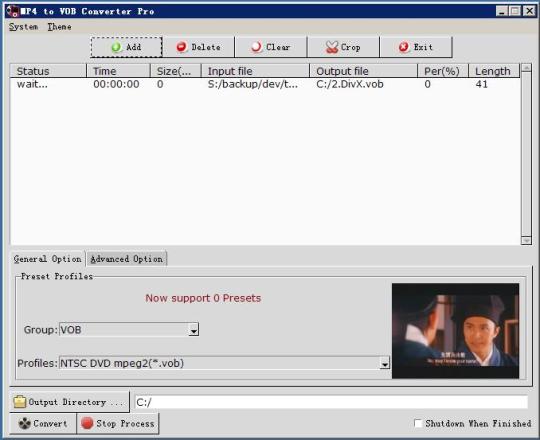The image size is (540, 440).
Task: Sort by the Status column header
Action: pyautogui.click(x=48, y=71)
